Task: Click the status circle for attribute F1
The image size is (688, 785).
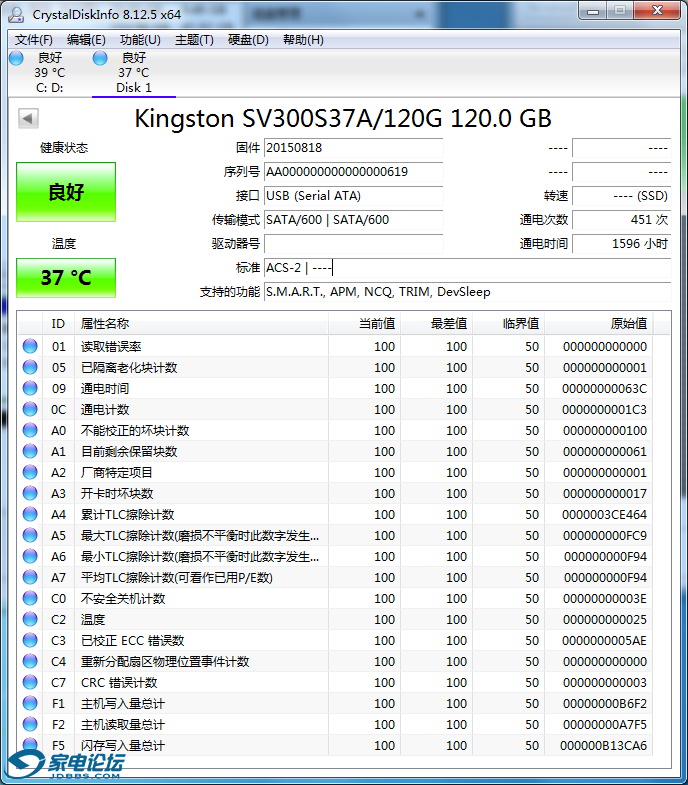Action: (30, 703)
